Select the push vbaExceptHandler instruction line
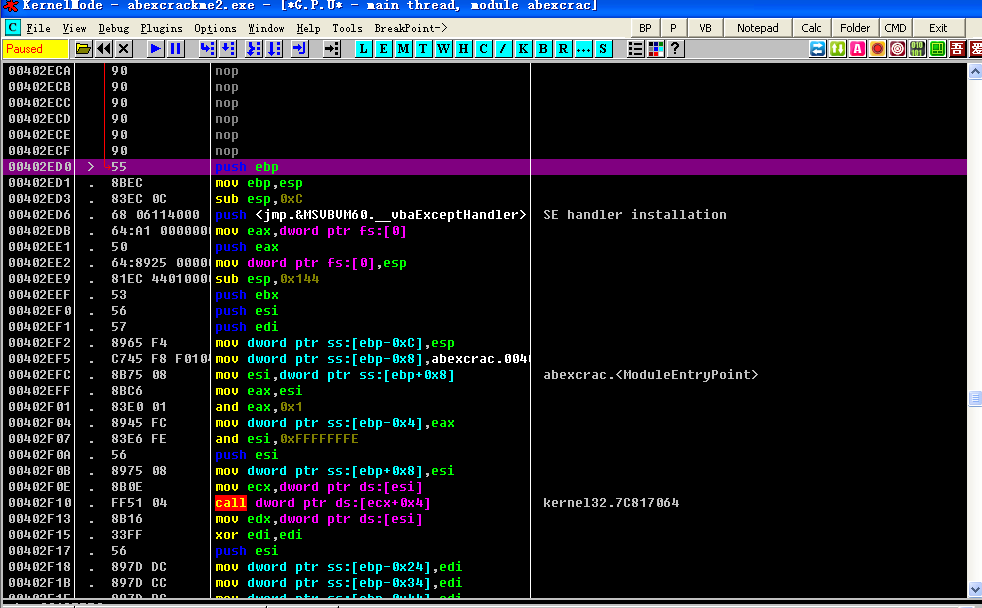This screenshot has width=982, height=608. [x=370, y=215]
